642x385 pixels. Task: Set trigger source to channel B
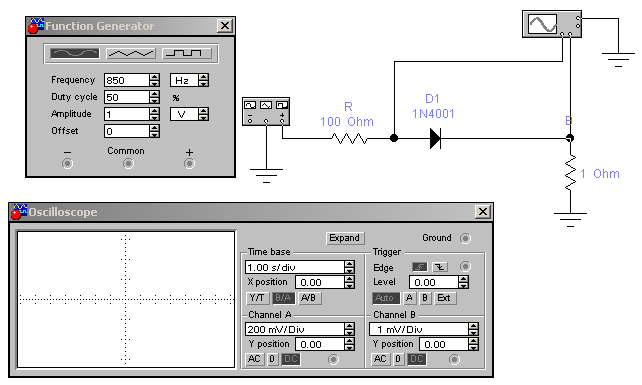pos(425,298)
